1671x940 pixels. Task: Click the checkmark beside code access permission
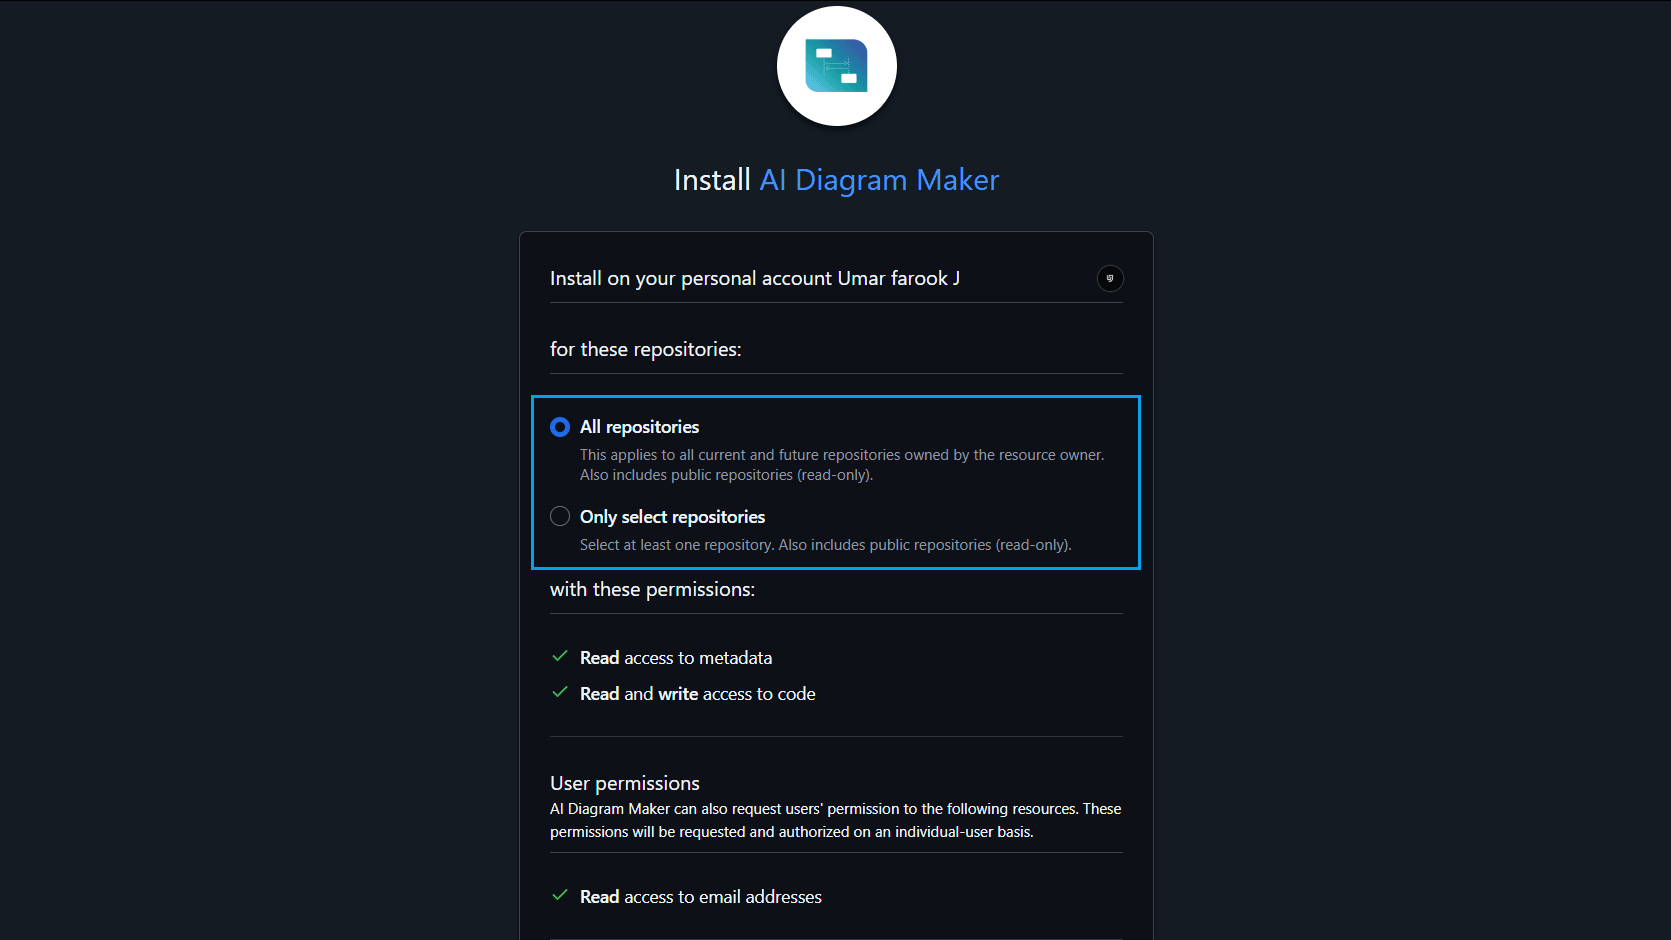click(x=559, y=692)
